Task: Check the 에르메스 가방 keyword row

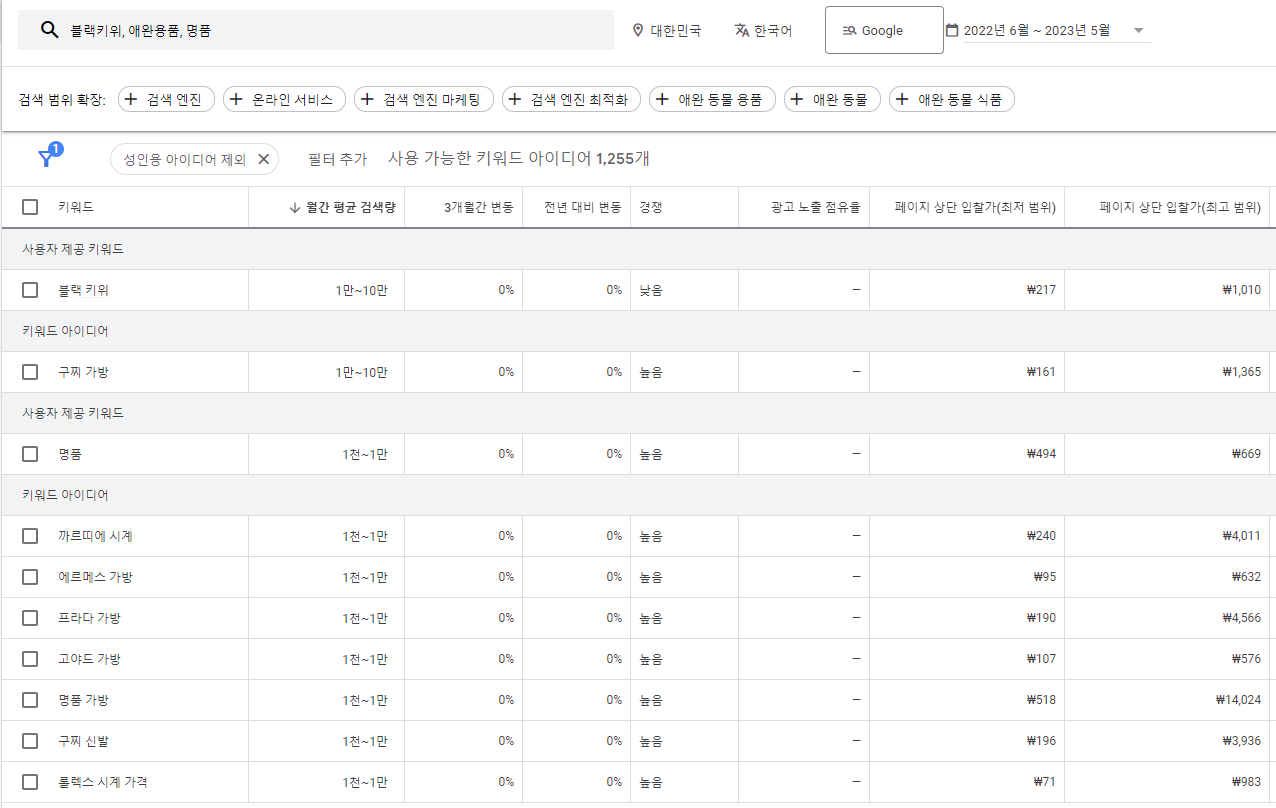Action: (30, 577)
